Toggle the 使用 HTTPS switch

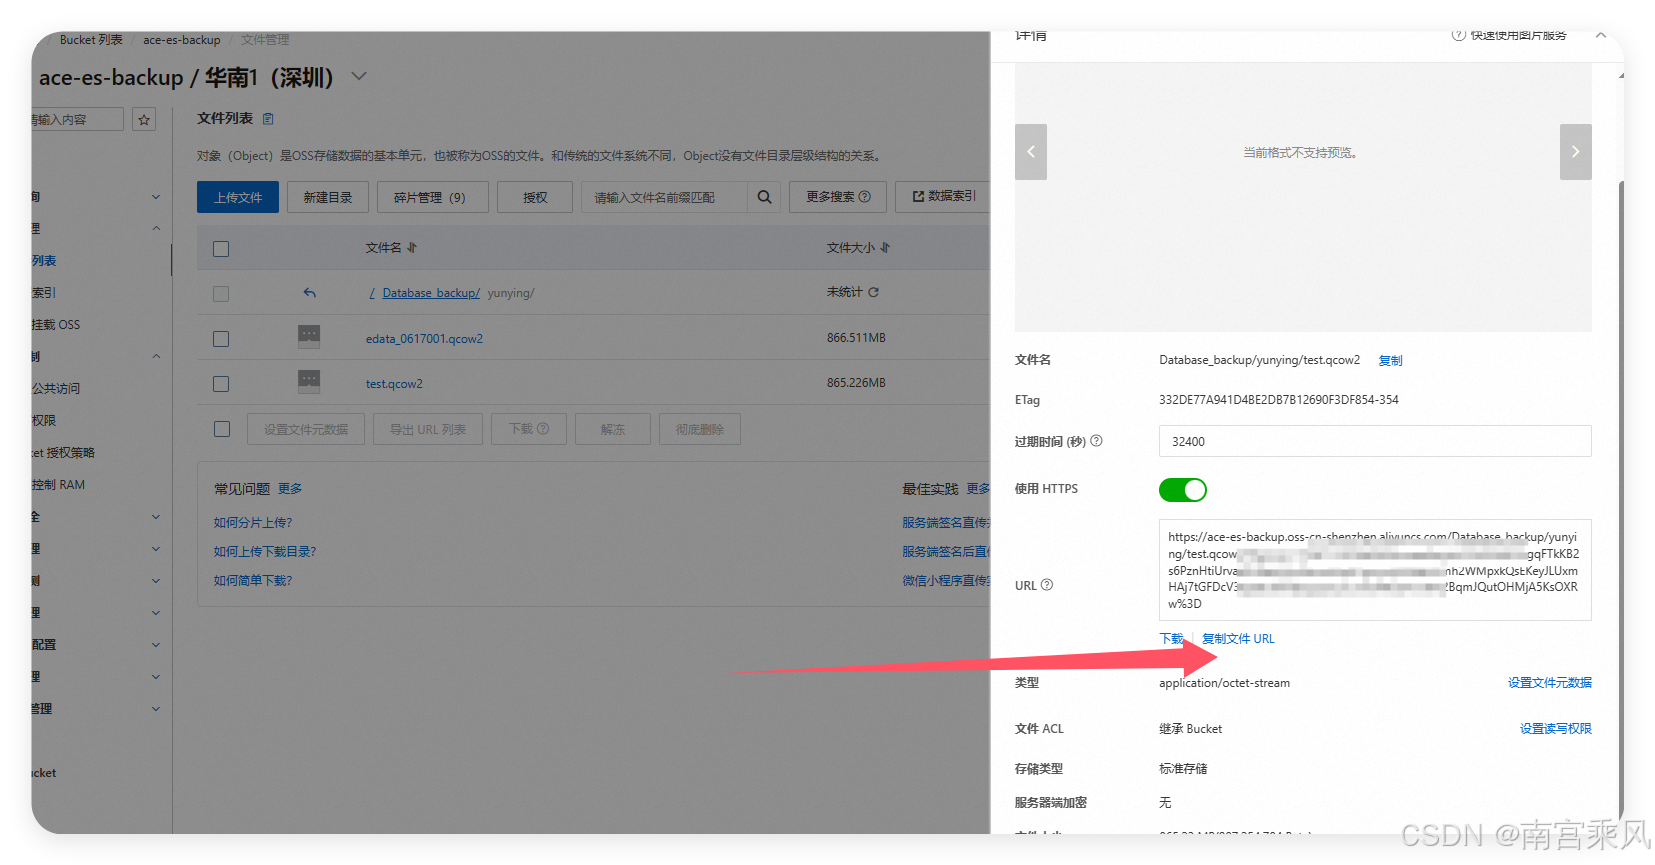pyautogui.click(x=1183, y=490)
